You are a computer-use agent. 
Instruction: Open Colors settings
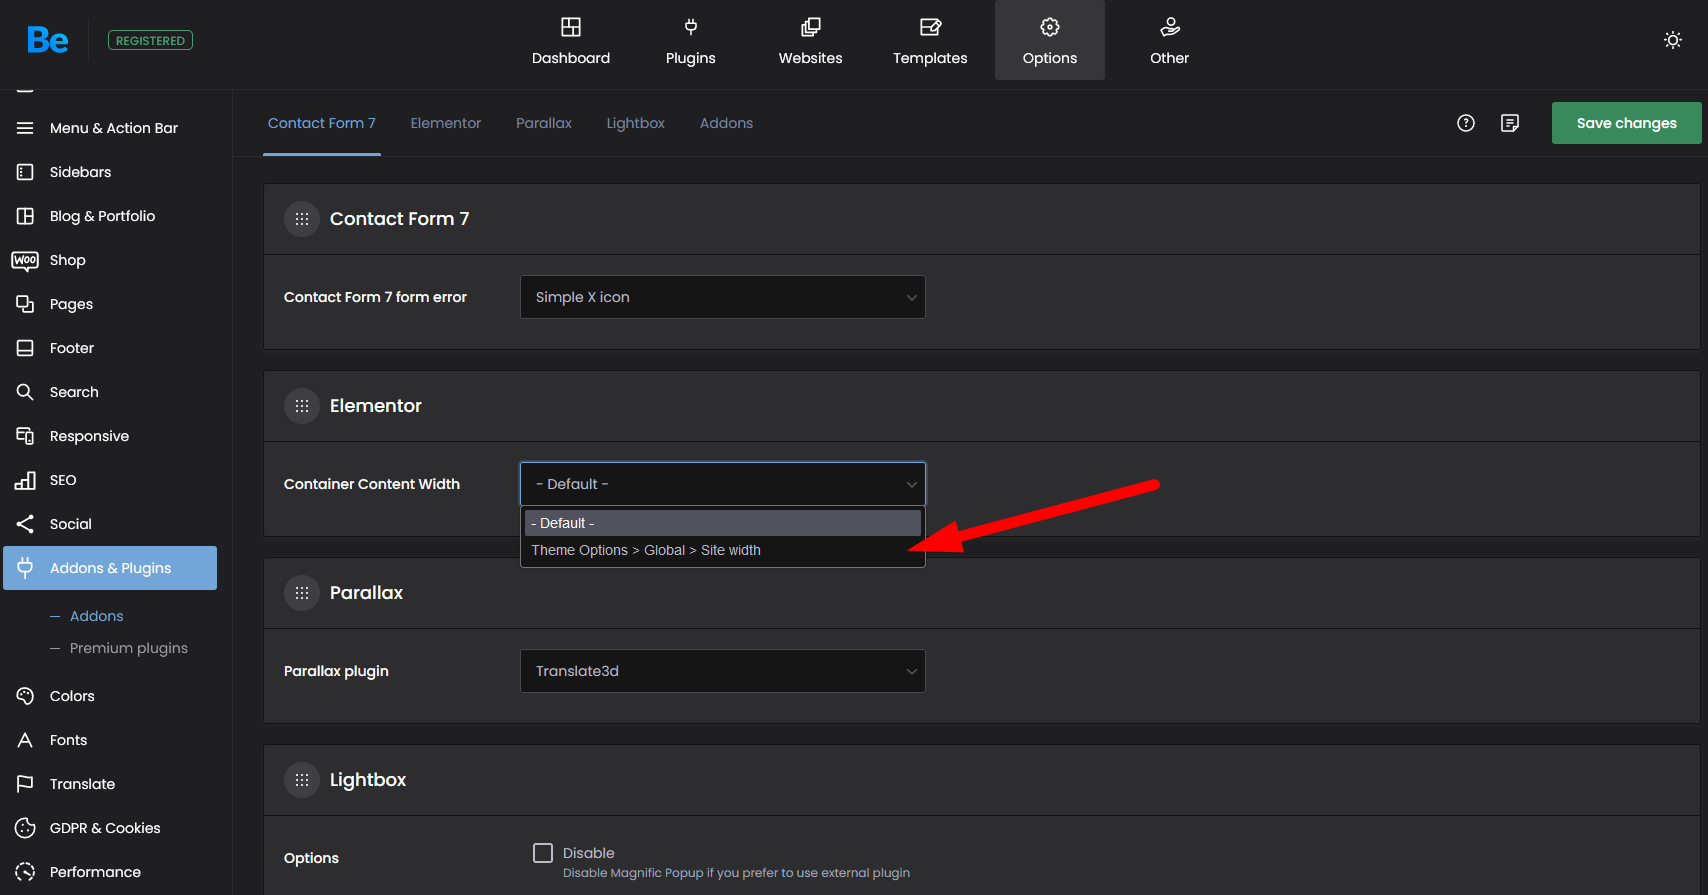110,696
